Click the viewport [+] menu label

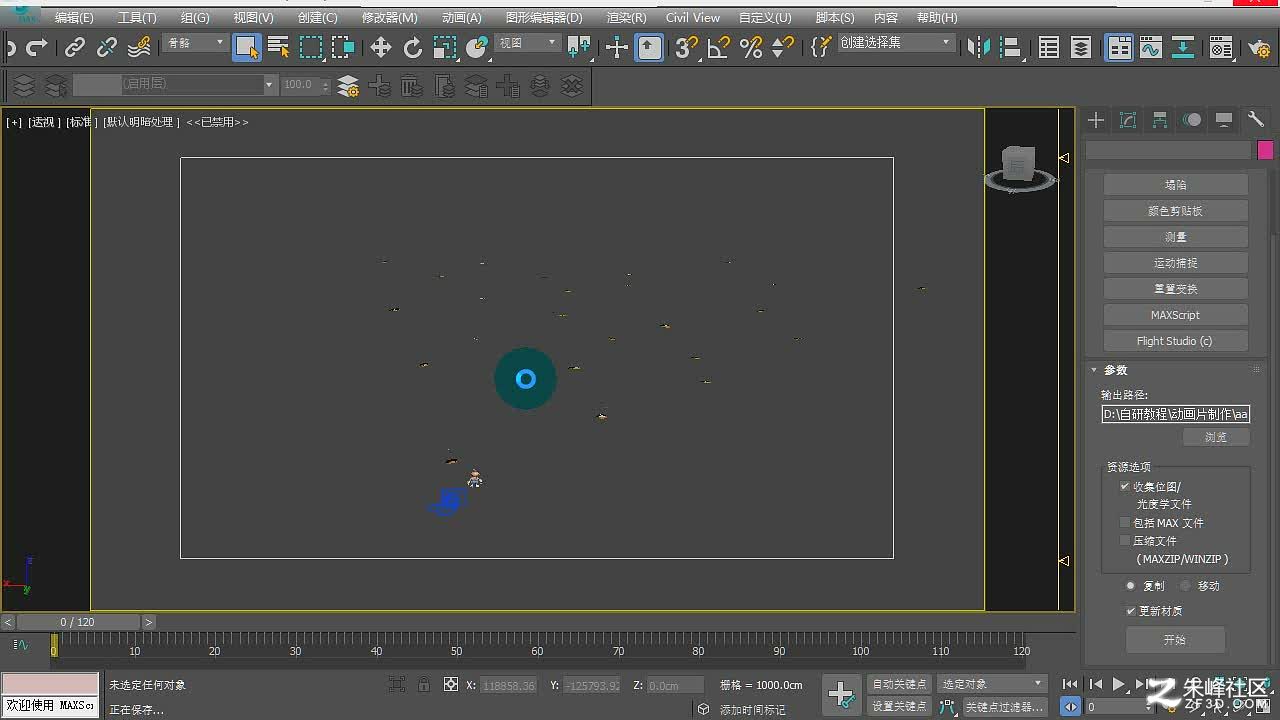pos(14,122)
